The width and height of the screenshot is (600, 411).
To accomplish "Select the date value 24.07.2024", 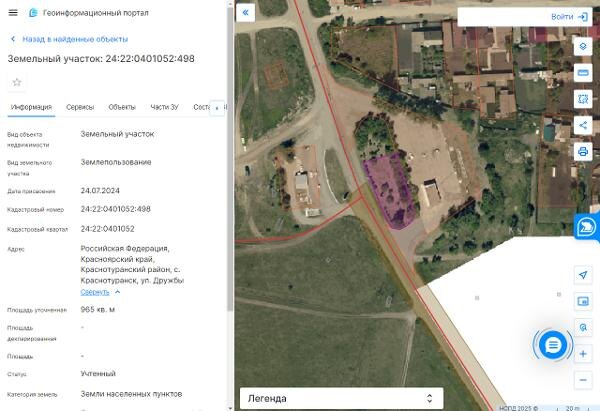I will tap(100, 191).
